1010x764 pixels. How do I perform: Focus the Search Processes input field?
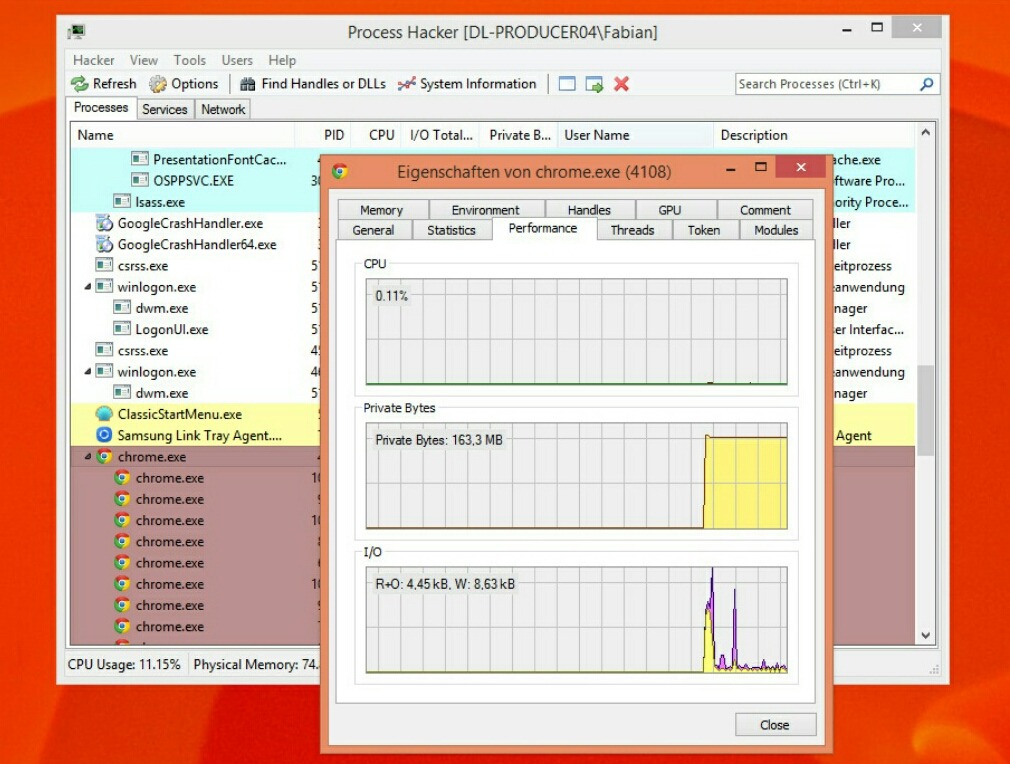[x=825, y=85]
